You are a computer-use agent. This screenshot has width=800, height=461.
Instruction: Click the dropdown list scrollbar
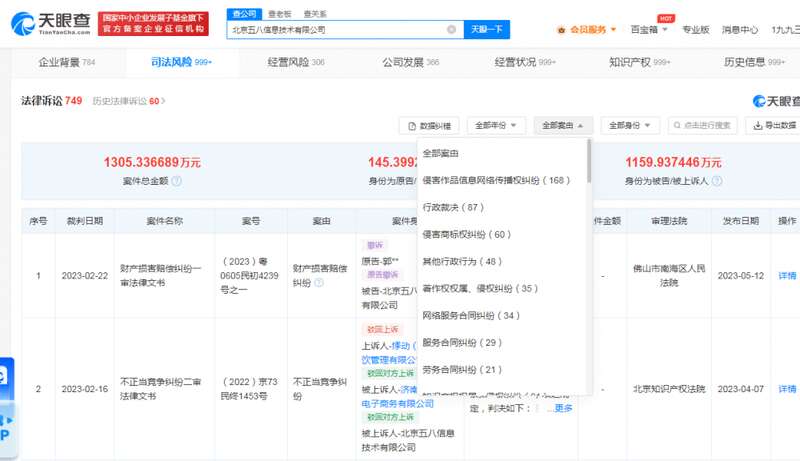click(589, 161)
